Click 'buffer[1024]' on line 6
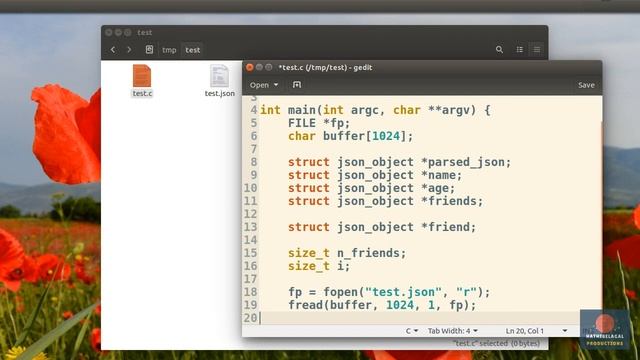The width and height of the screenshot is (640, 360). (364, 136)
